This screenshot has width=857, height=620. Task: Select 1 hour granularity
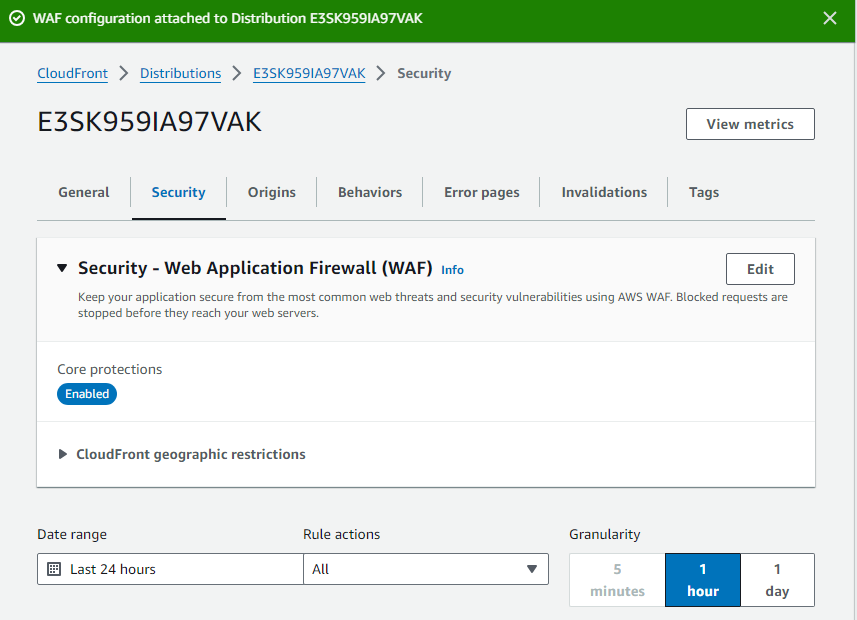point(703,580)
